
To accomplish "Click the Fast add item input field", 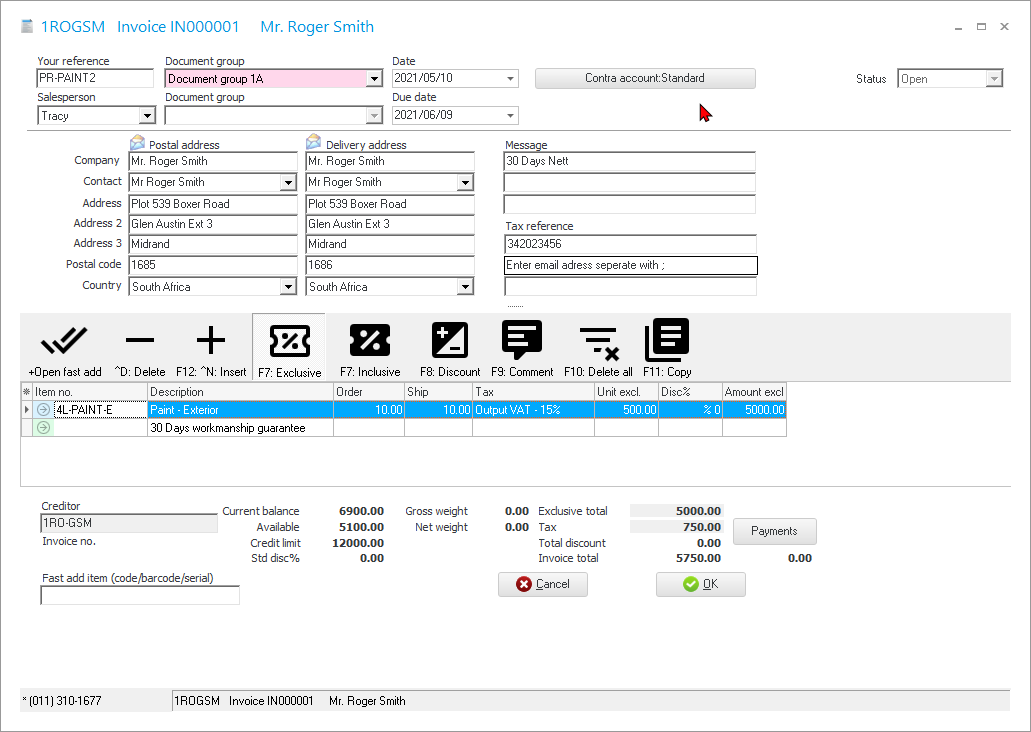I will coord(140,596).
